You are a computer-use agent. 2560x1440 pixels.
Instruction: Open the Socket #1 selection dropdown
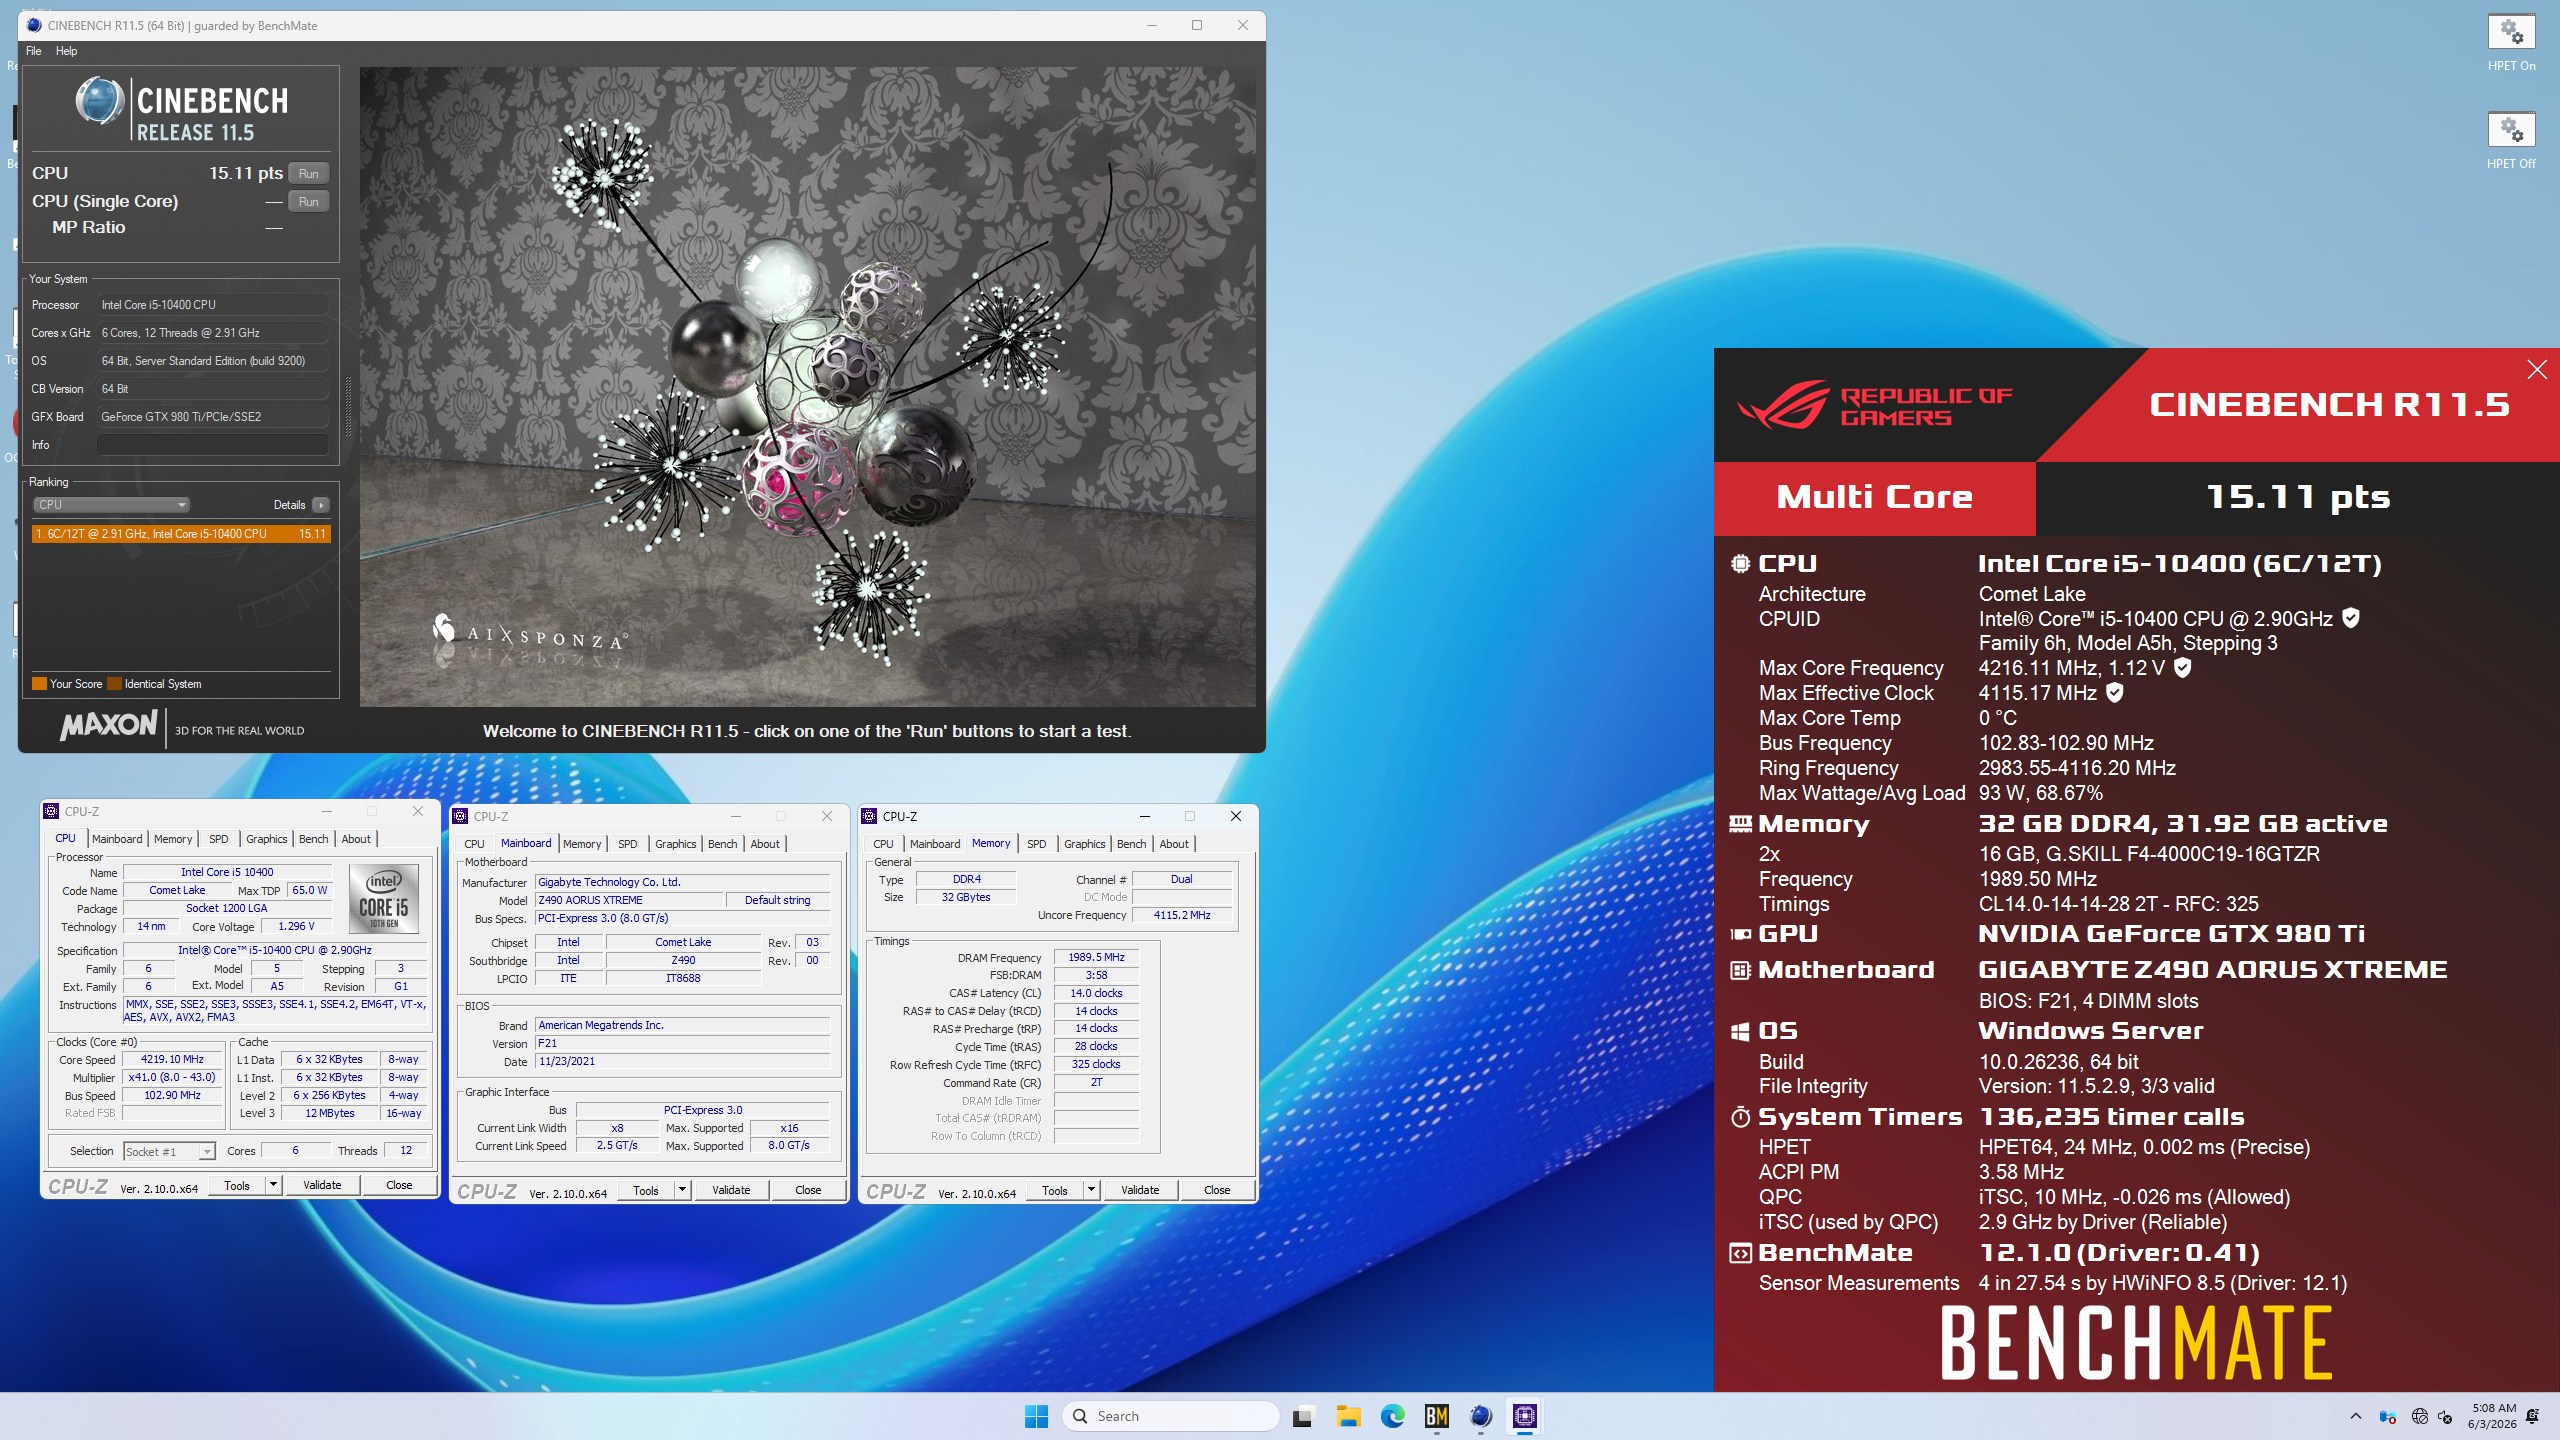tap(169, 1151)
